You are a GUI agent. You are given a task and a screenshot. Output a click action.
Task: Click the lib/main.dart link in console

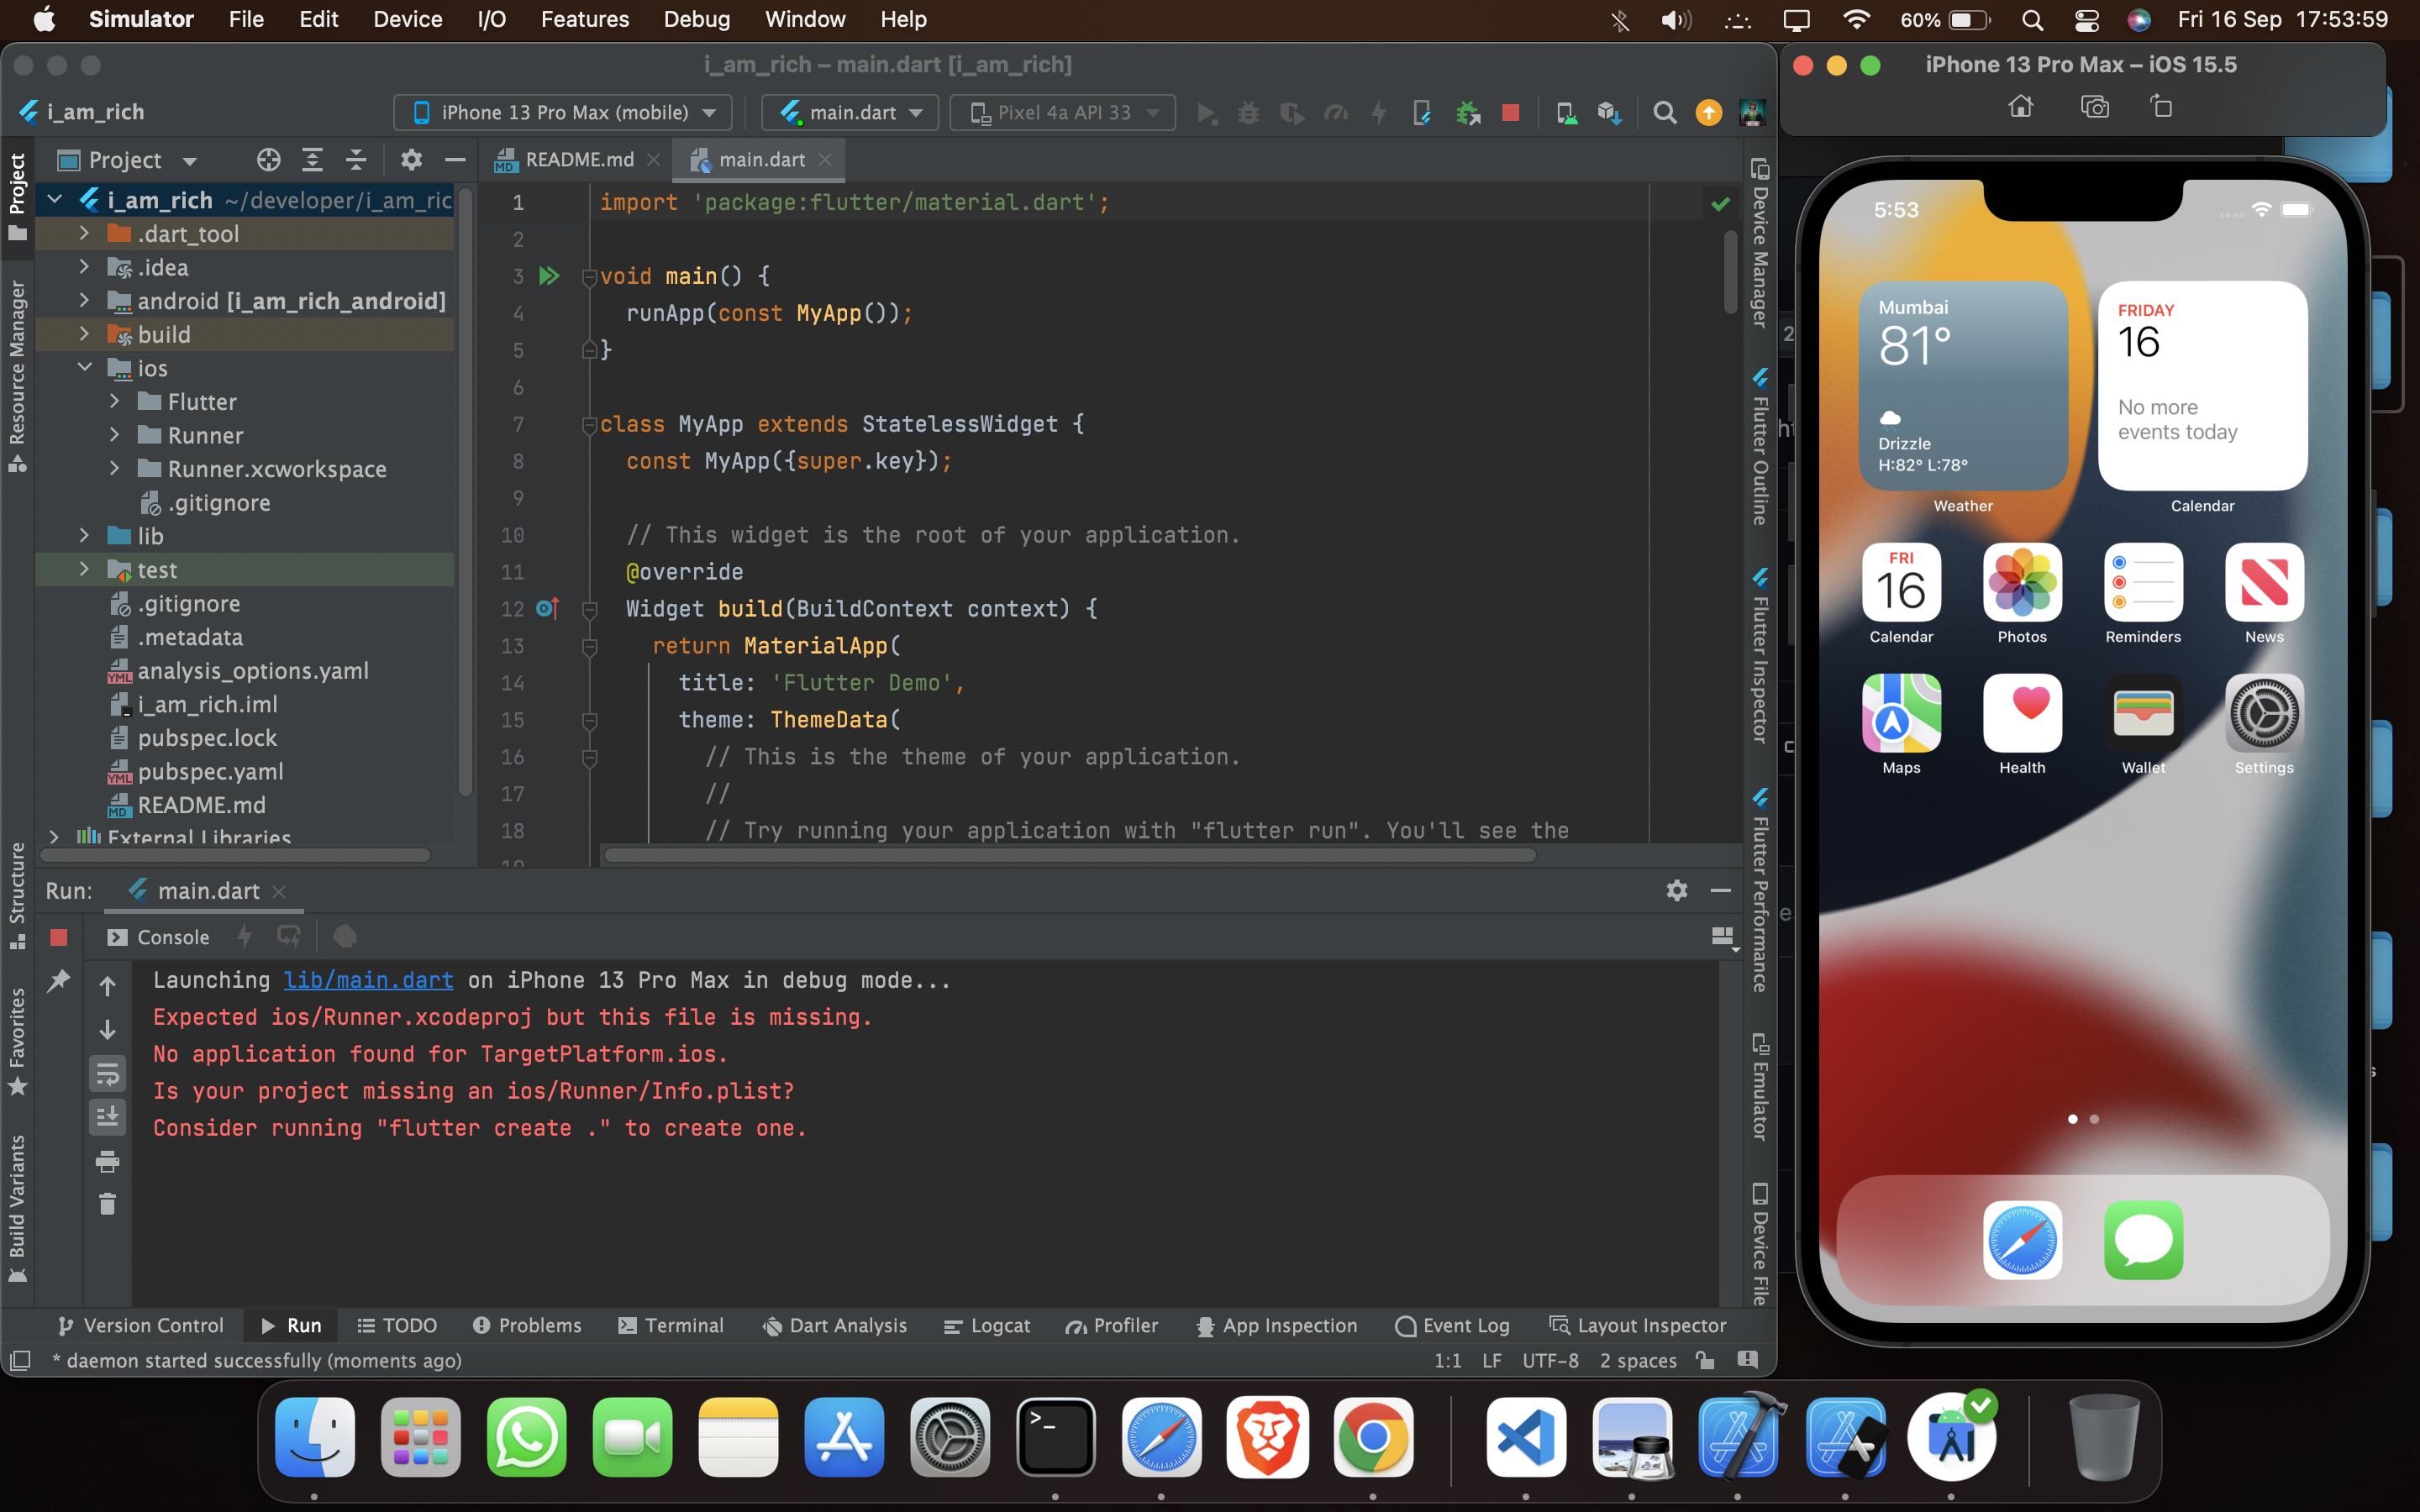368,980
